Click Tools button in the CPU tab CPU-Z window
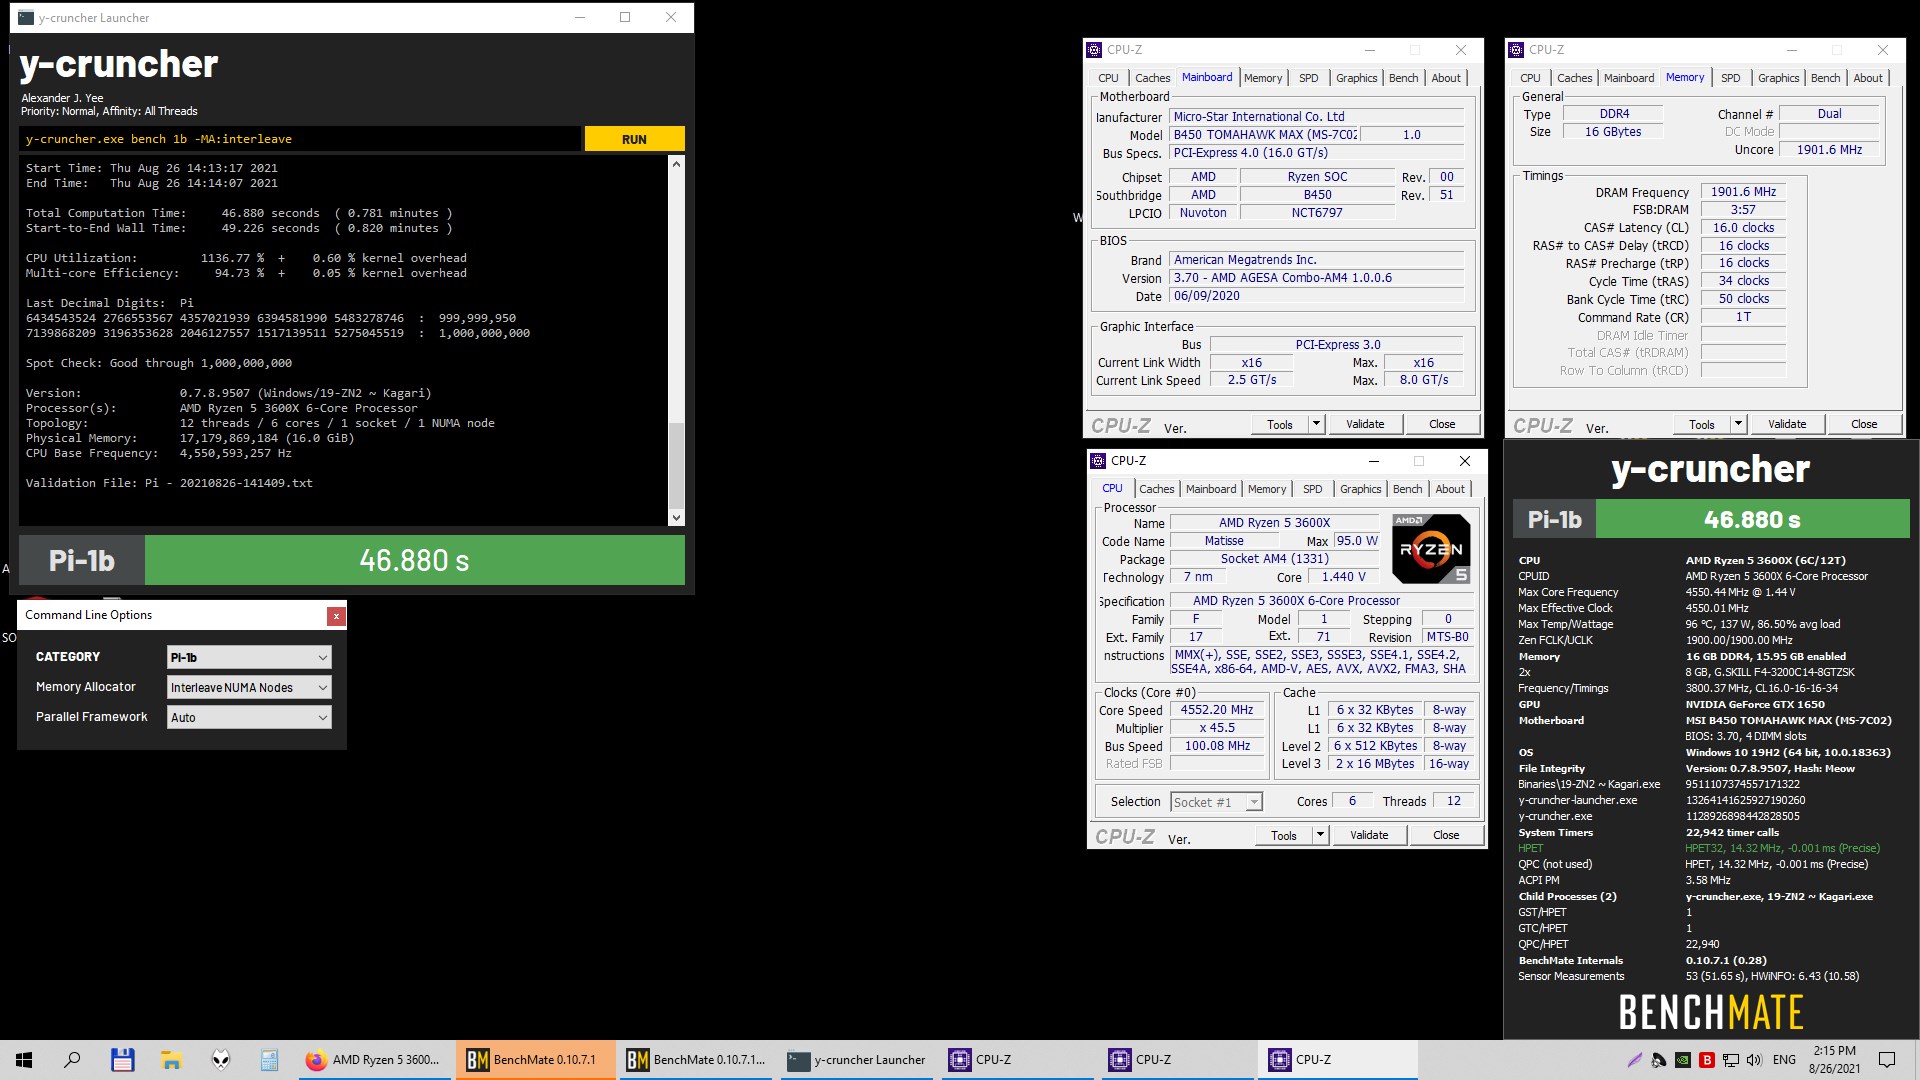Viewport: 1920px width, 1080px height. coord(1284,835)
